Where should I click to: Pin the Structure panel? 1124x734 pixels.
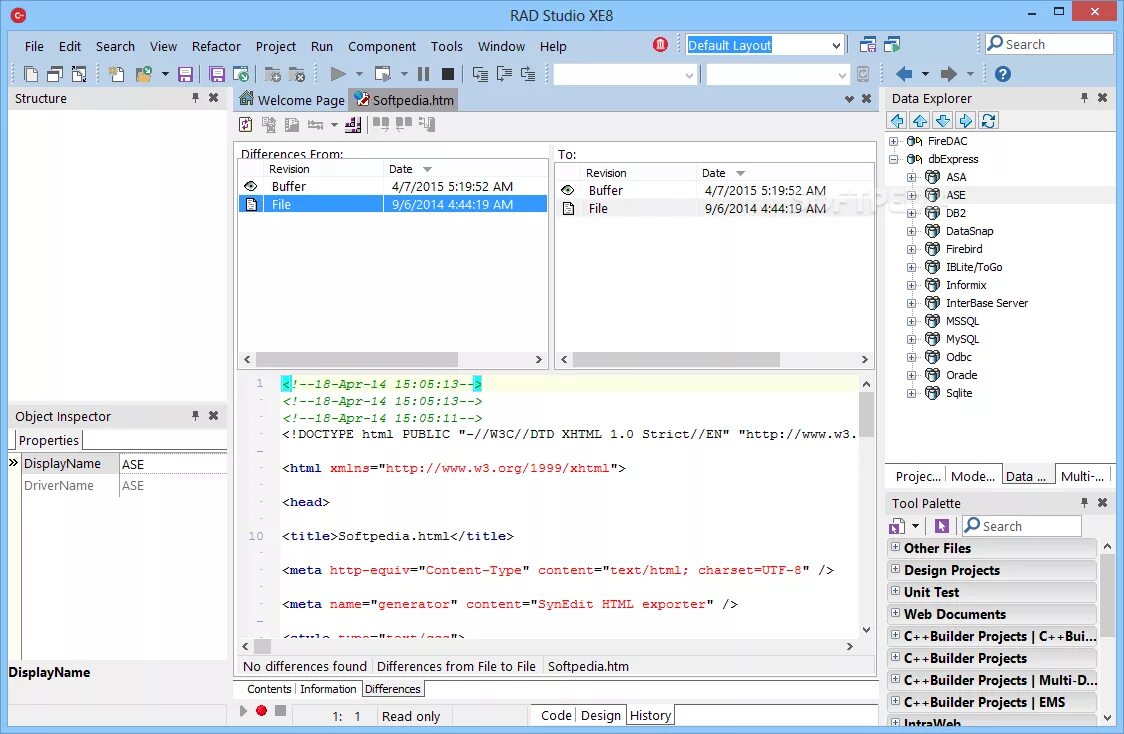(195, 97)
